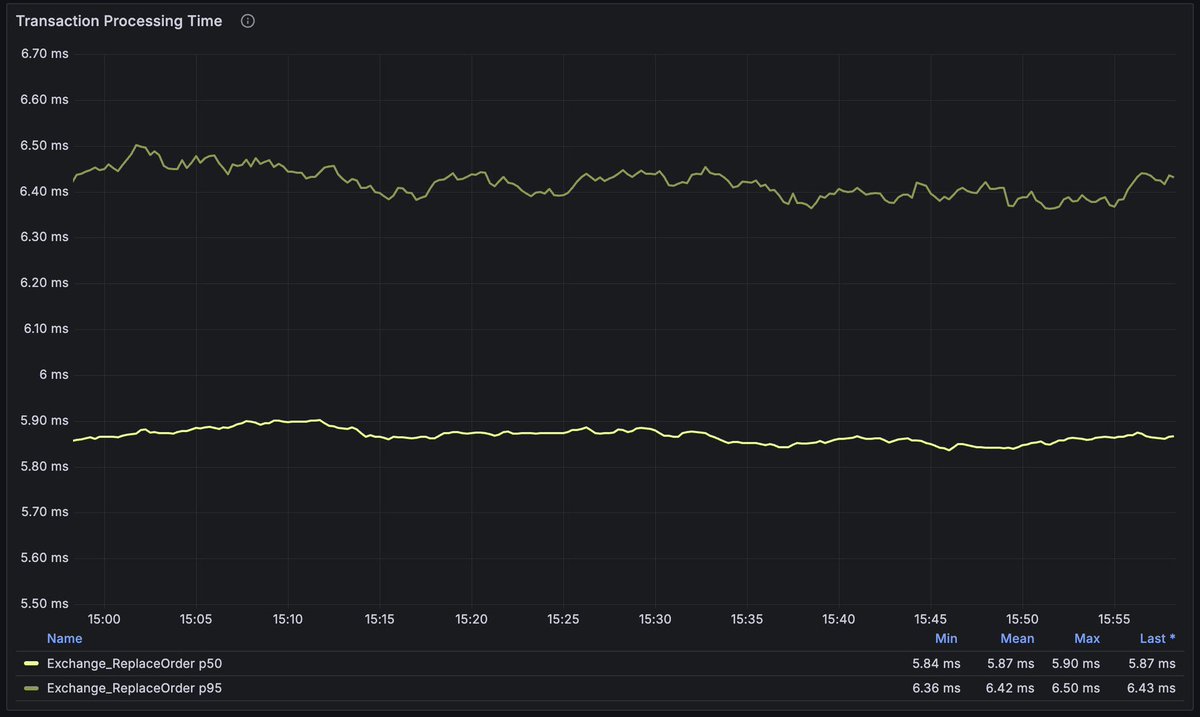Sort legend by Last * column
Viewport: 1200px width, 717px height.
tap(1157, 638)
